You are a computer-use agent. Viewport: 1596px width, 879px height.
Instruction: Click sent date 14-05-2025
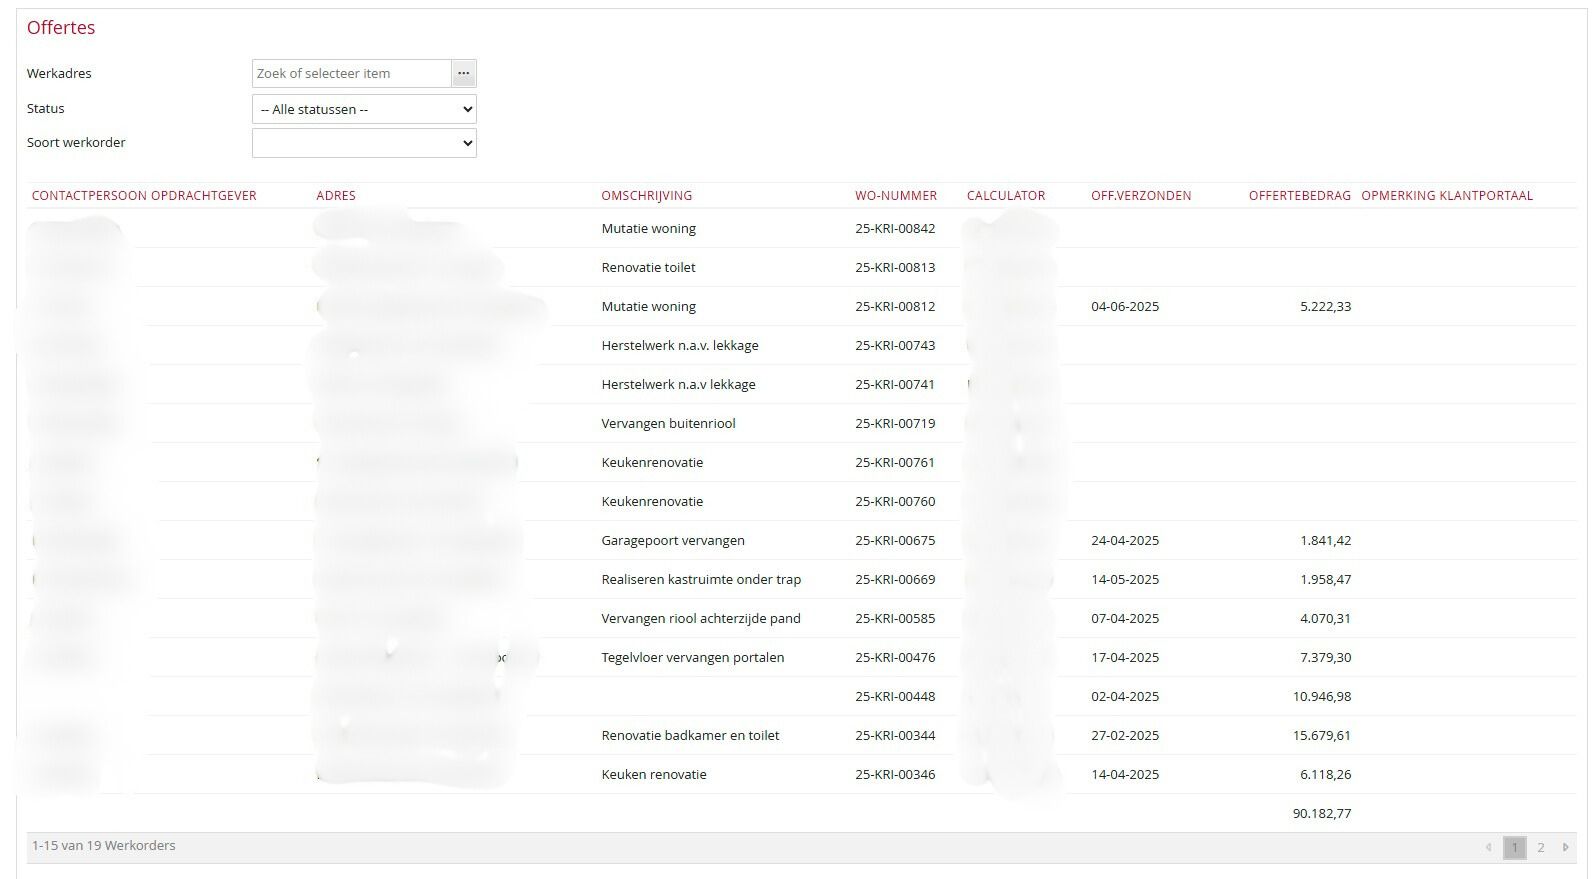point(1125,580)
